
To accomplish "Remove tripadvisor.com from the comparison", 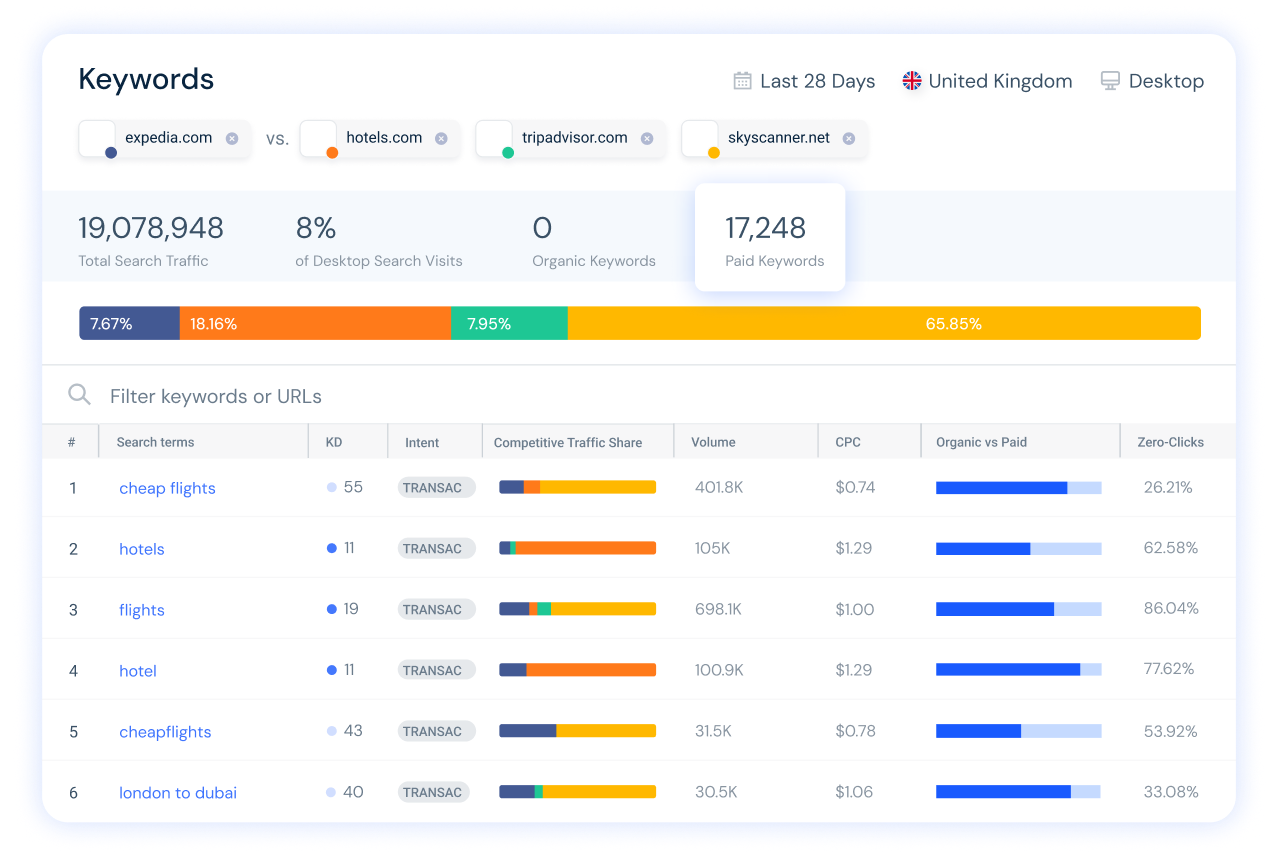I will point(647,139).
